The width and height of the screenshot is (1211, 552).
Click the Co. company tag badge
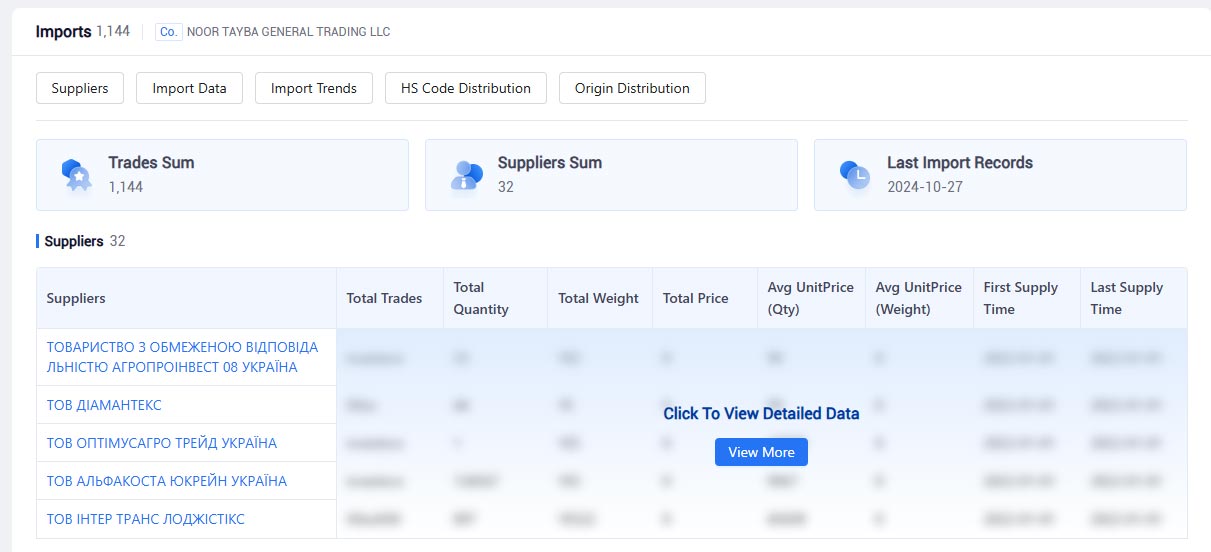(x=169, y=32)
